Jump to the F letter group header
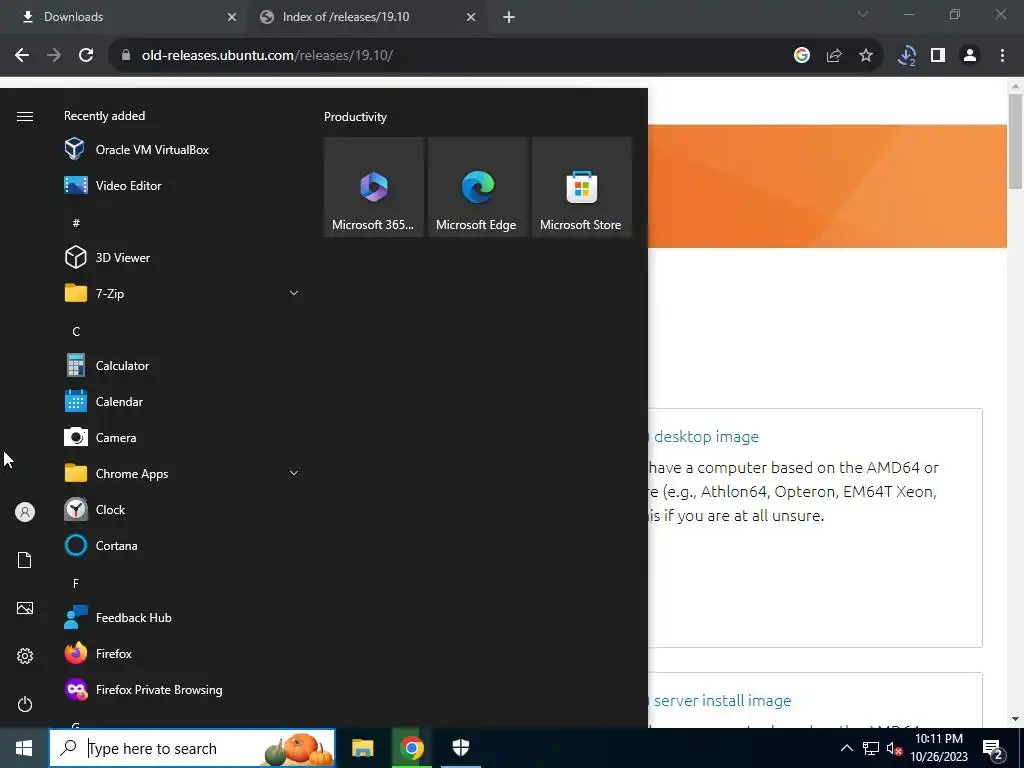Viewport: 1024px width, 768px height. point(76,583)
